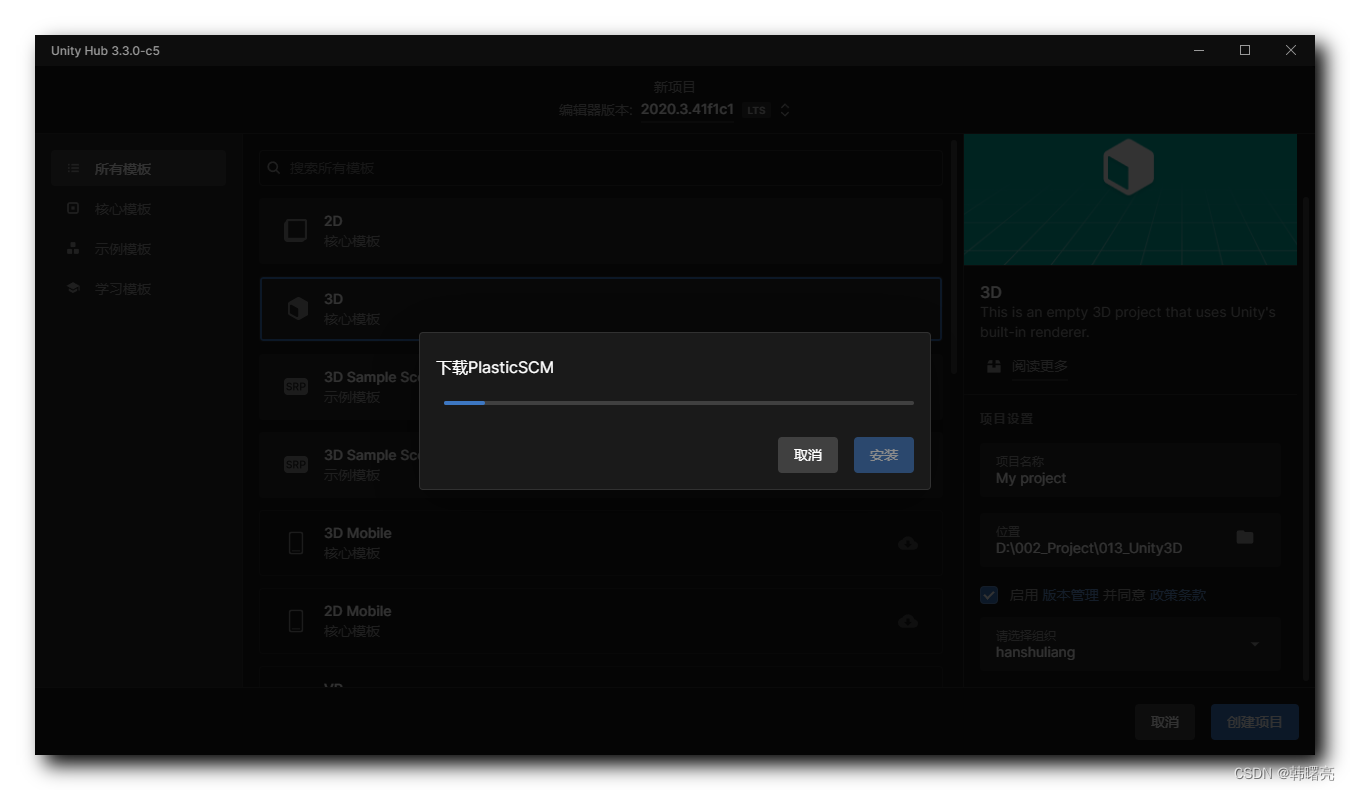The image size is (1350, 790).
Task: Expand the organization dropdown hanshuliang
Action: (x=1130, y=644)
